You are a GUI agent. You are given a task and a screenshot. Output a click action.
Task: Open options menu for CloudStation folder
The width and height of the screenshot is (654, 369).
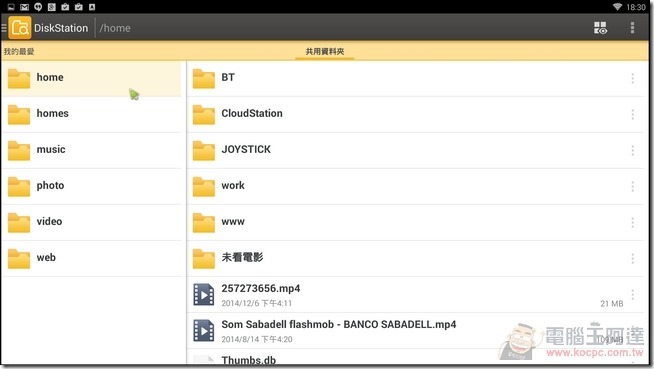pyautogui.click(x=632, y=114)
